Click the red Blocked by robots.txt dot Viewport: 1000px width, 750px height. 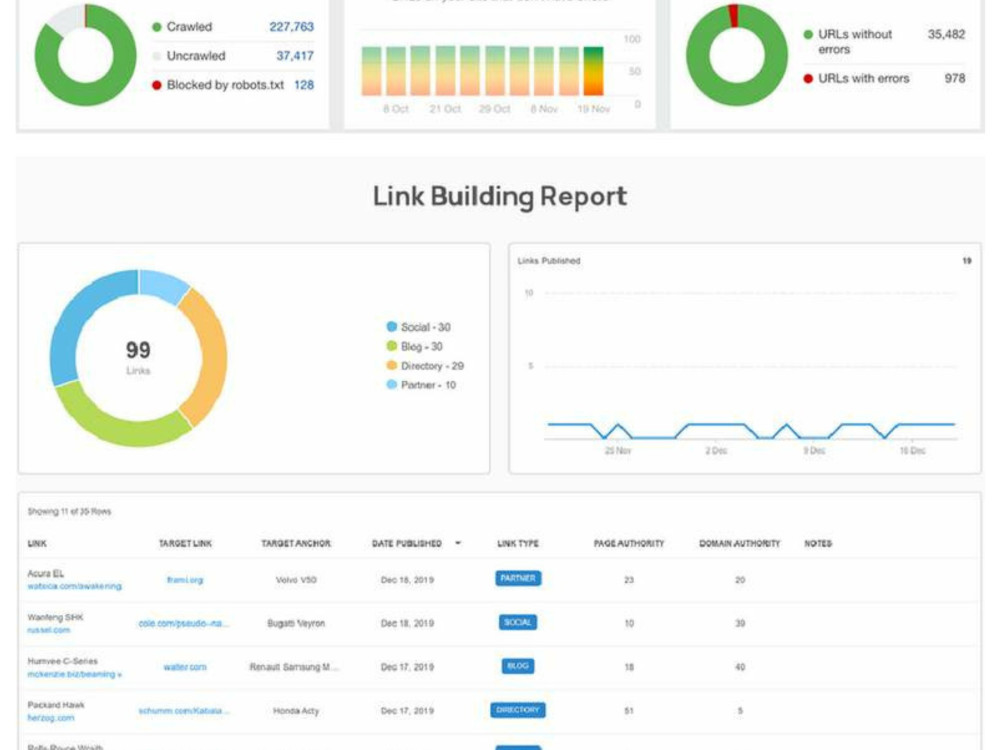(157, 85)
